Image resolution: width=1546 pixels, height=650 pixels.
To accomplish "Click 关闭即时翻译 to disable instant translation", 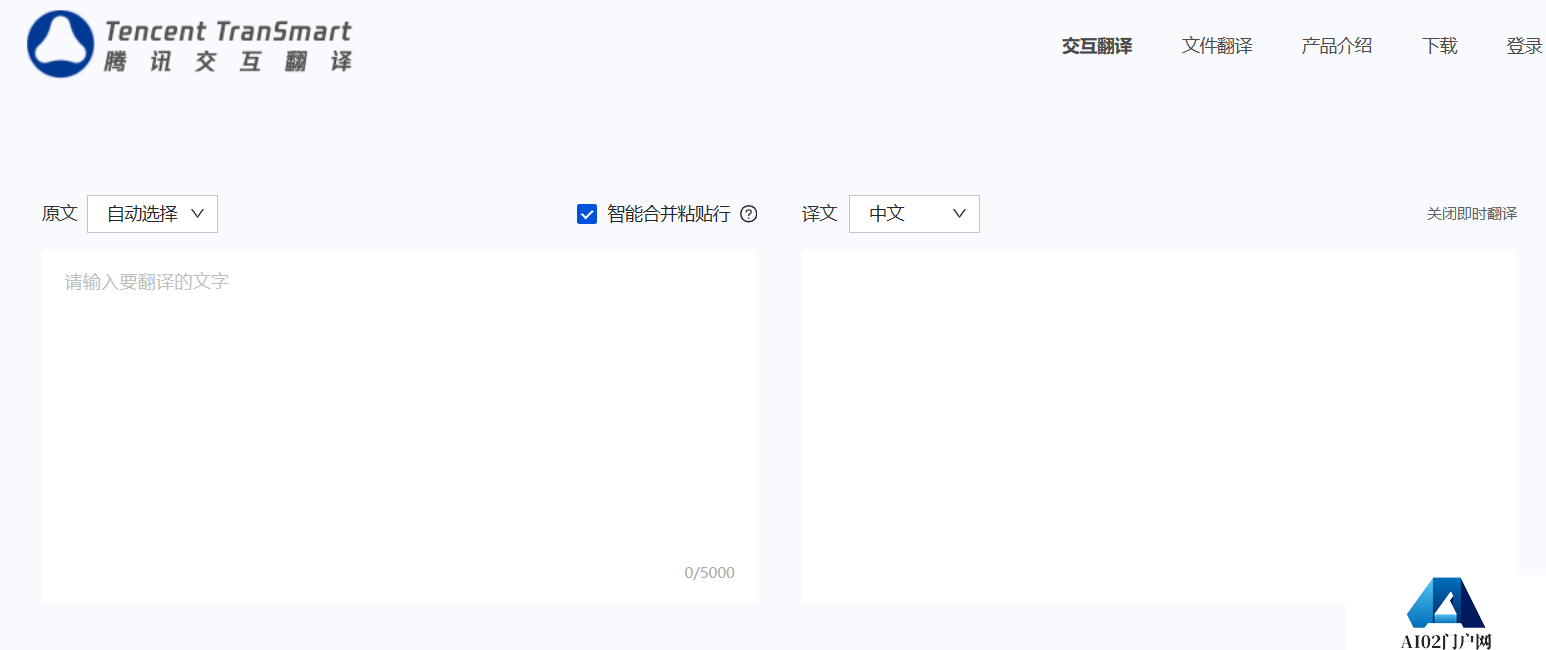I will pos(1472,214).
